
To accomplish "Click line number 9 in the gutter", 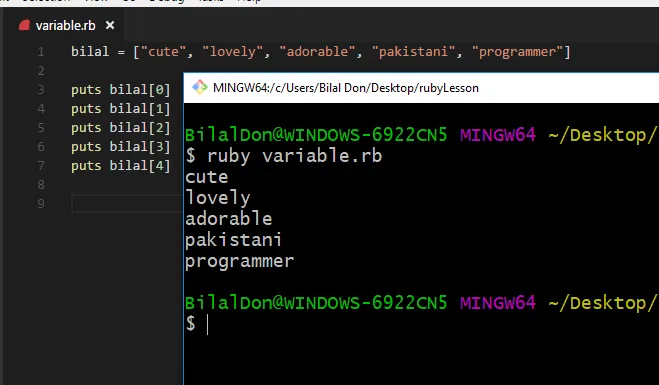I will (x=41, y=203).
